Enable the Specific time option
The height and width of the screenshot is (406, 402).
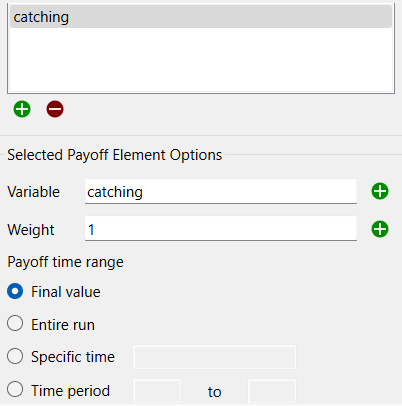15,356
